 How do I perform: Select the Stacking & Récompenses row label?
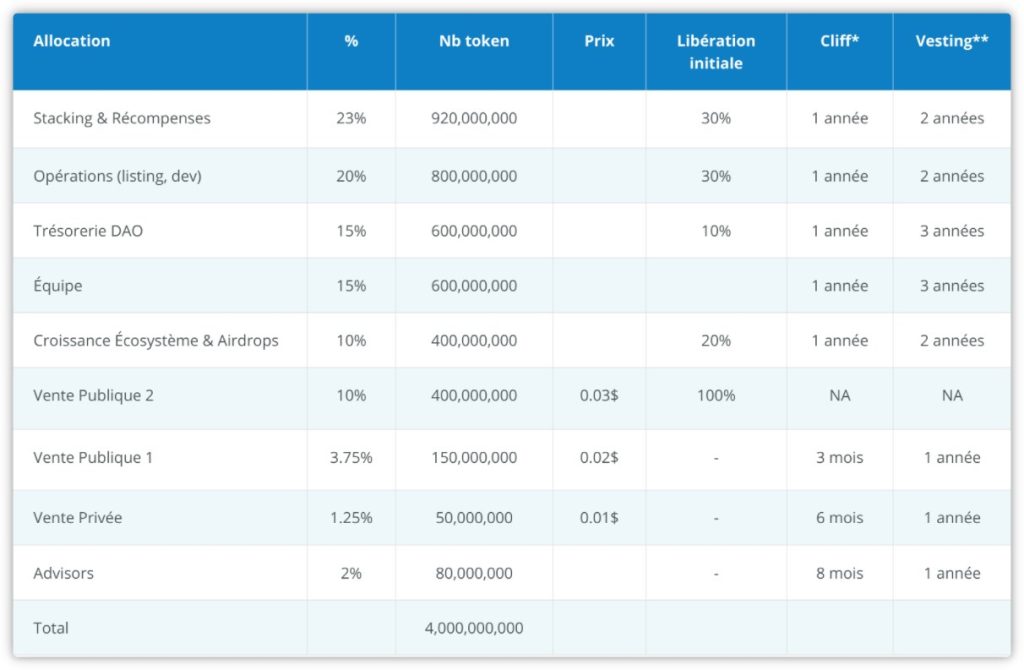(x=122, y=118)
